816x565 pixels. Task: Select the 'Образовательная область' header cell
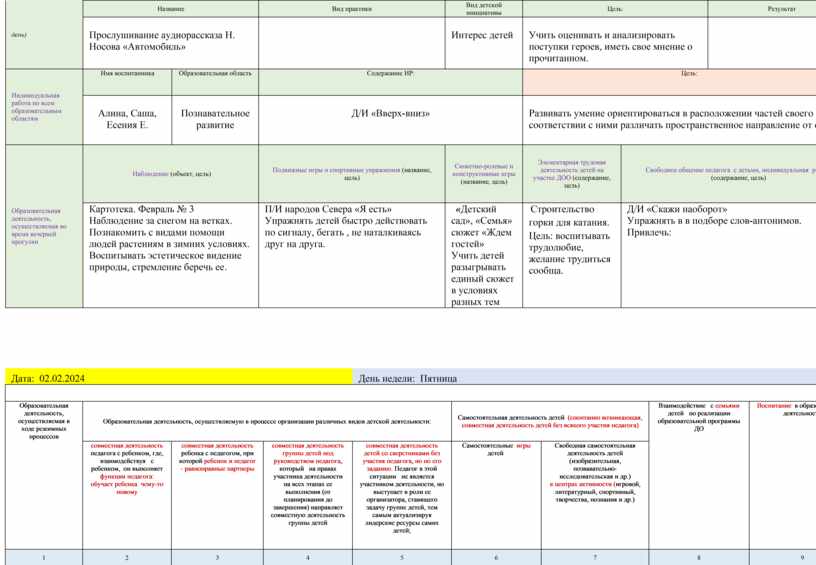215,82
